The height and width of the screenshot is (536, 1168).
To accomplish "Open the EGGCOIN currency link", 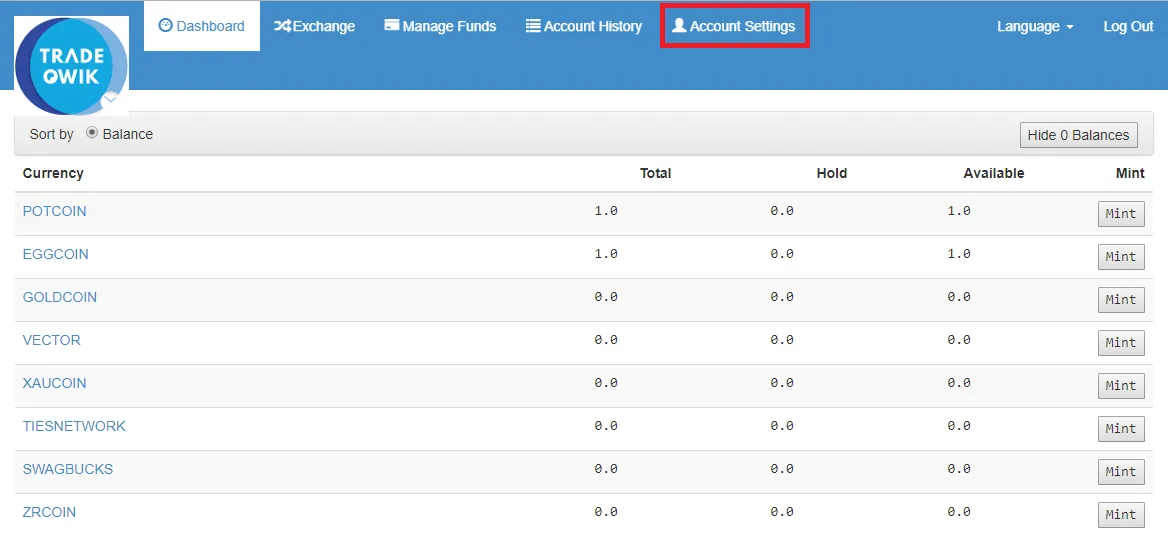I will (56, 255).
